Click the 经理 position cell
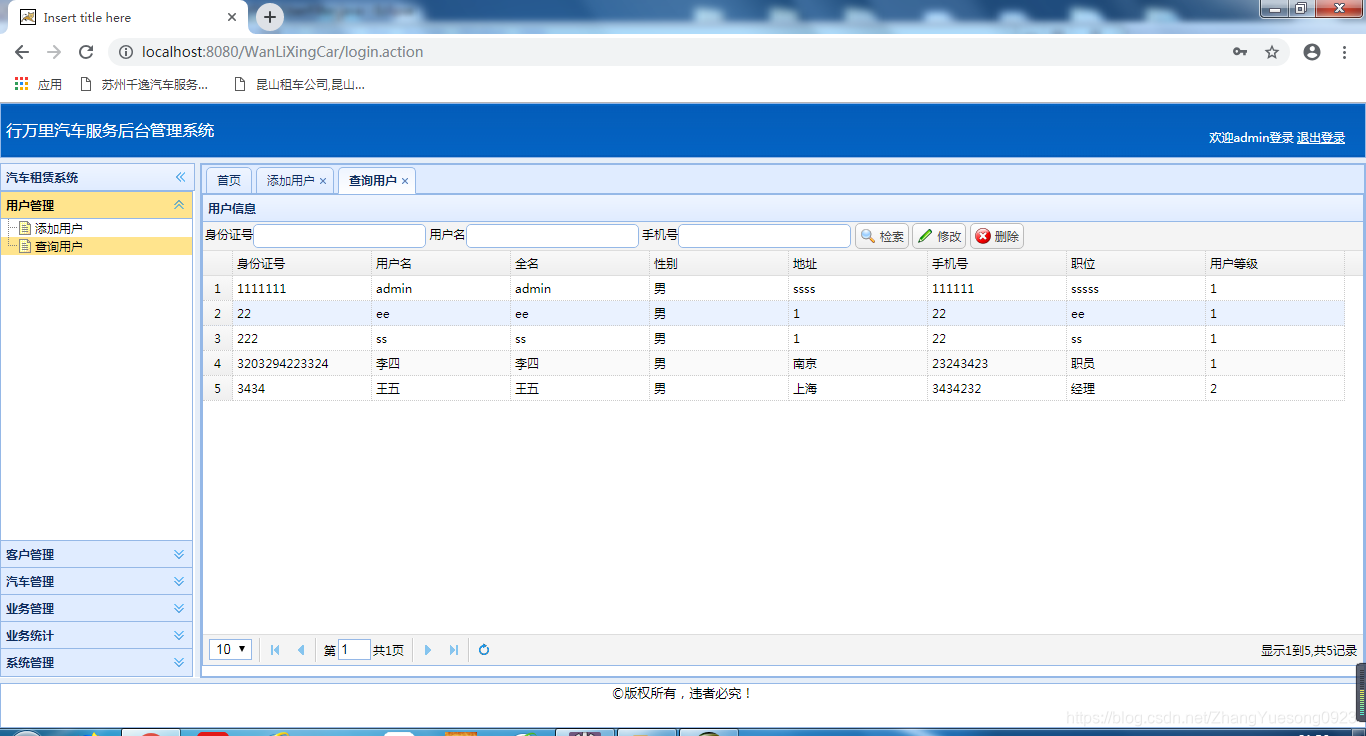Image resolution: width=1366 pixels, height=736 pixels. pos(1136,388)
